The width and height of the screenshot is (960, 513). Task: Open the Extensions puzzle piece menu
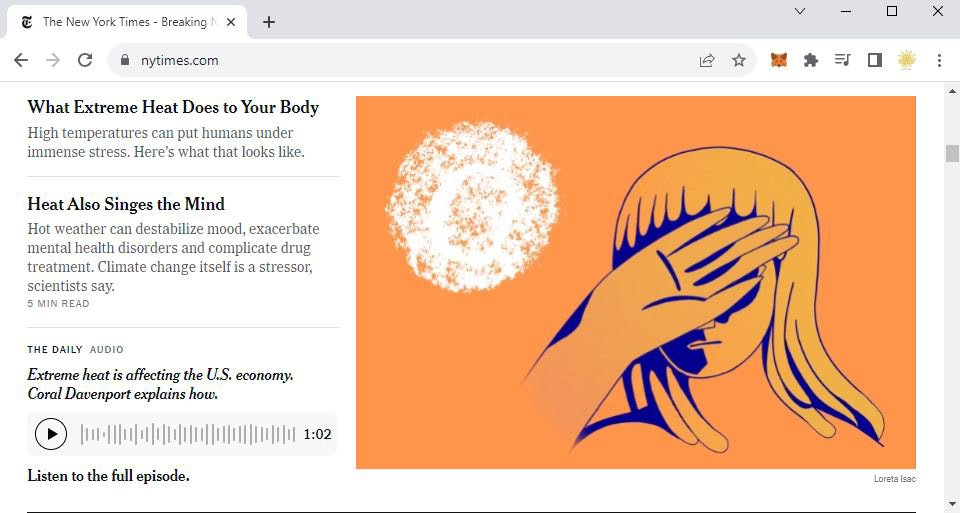(x=811, y=60)
